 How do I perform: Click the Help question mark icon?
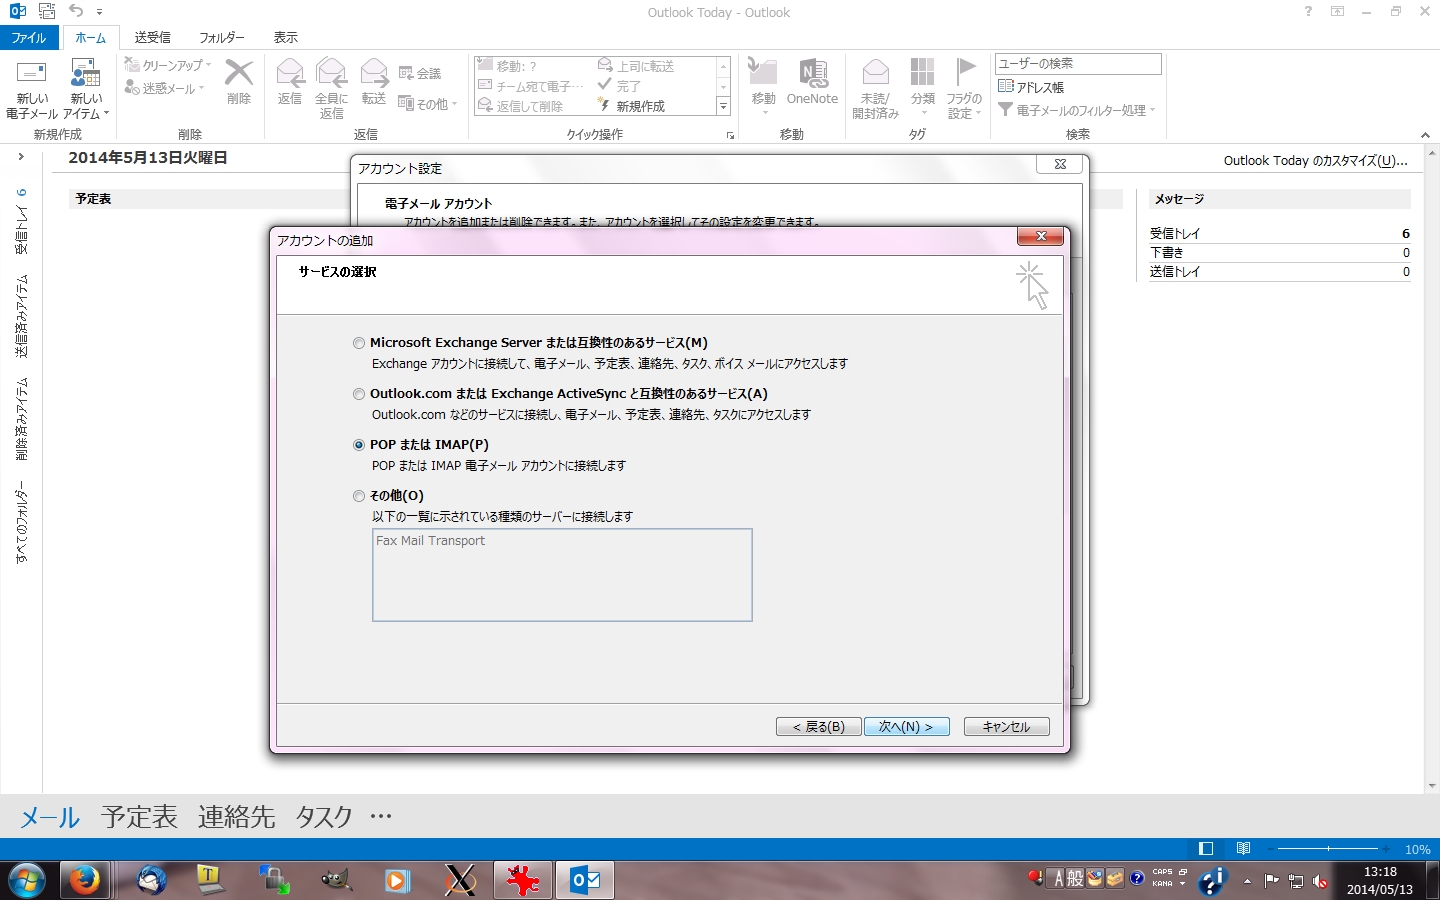click(x=1308, y=11)
